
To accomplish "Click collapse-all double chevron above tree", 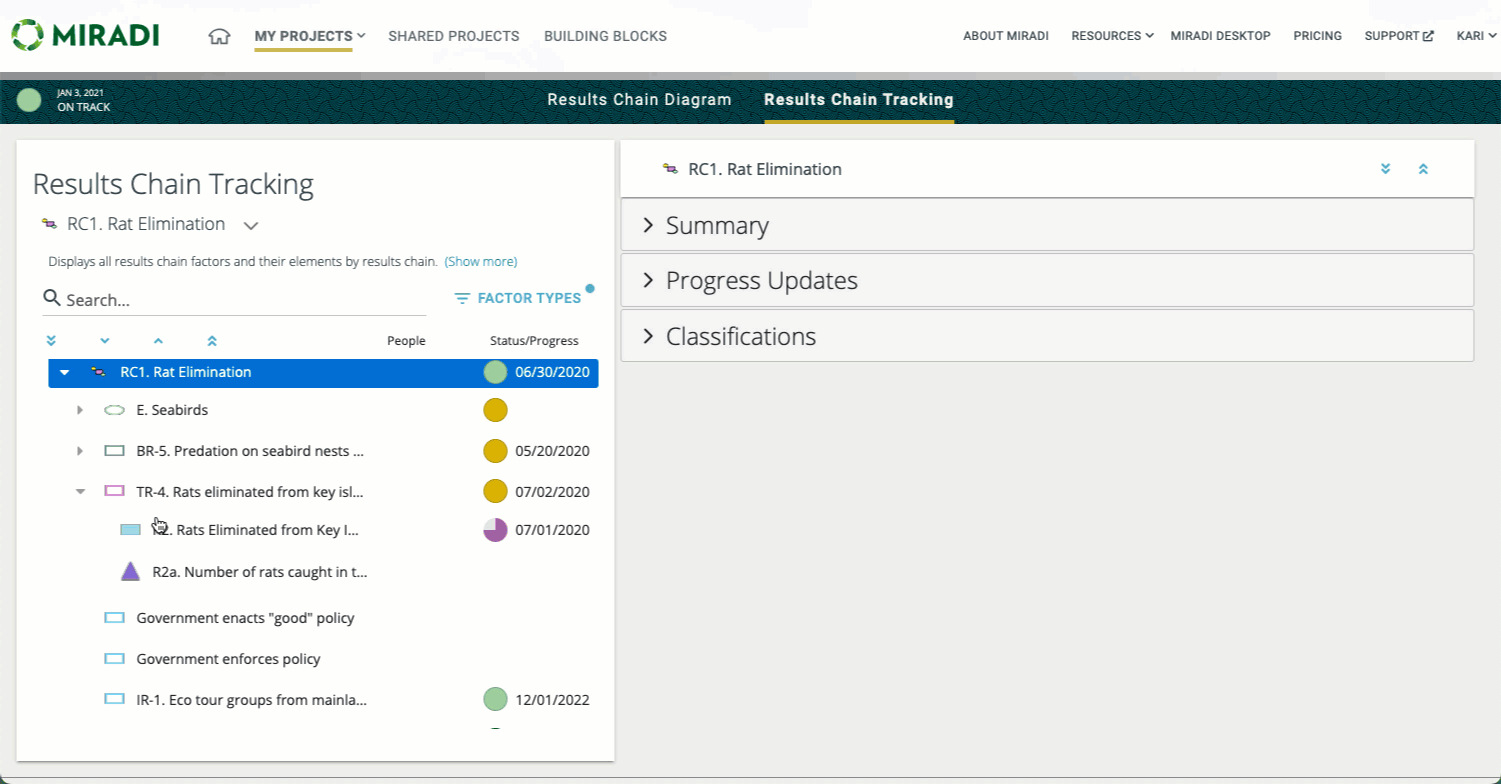I will pyautogui.click(x=212, y=341).
